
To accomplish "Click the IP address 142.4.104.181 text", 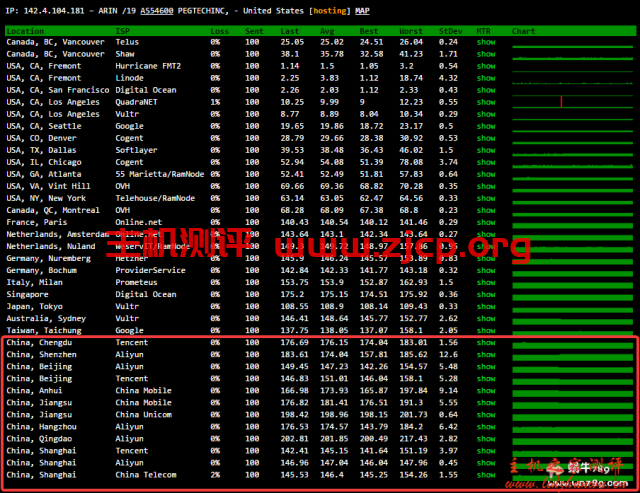I will (x=54, y=11).
